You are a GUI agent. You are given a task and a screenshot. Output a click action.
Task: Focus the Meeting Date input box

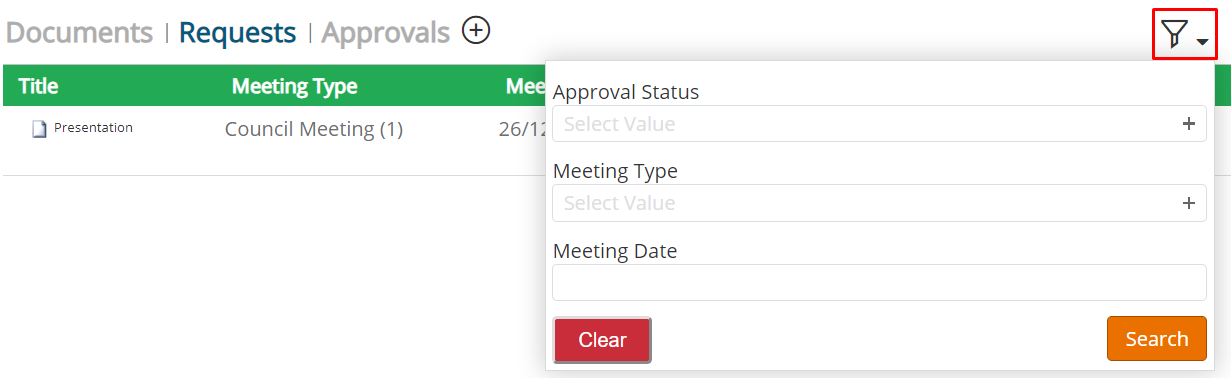coord(879,282)
